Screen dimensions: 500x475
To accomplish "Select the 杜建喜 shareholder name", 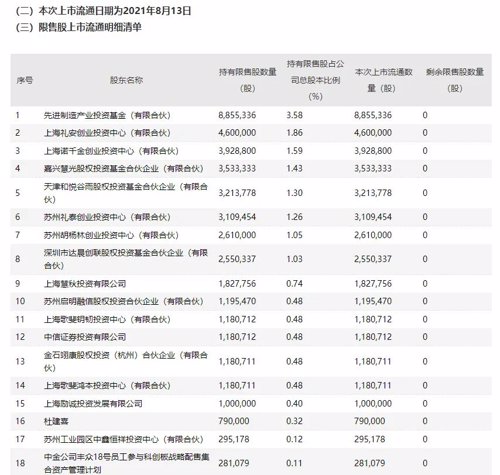I will pos(56,421).
